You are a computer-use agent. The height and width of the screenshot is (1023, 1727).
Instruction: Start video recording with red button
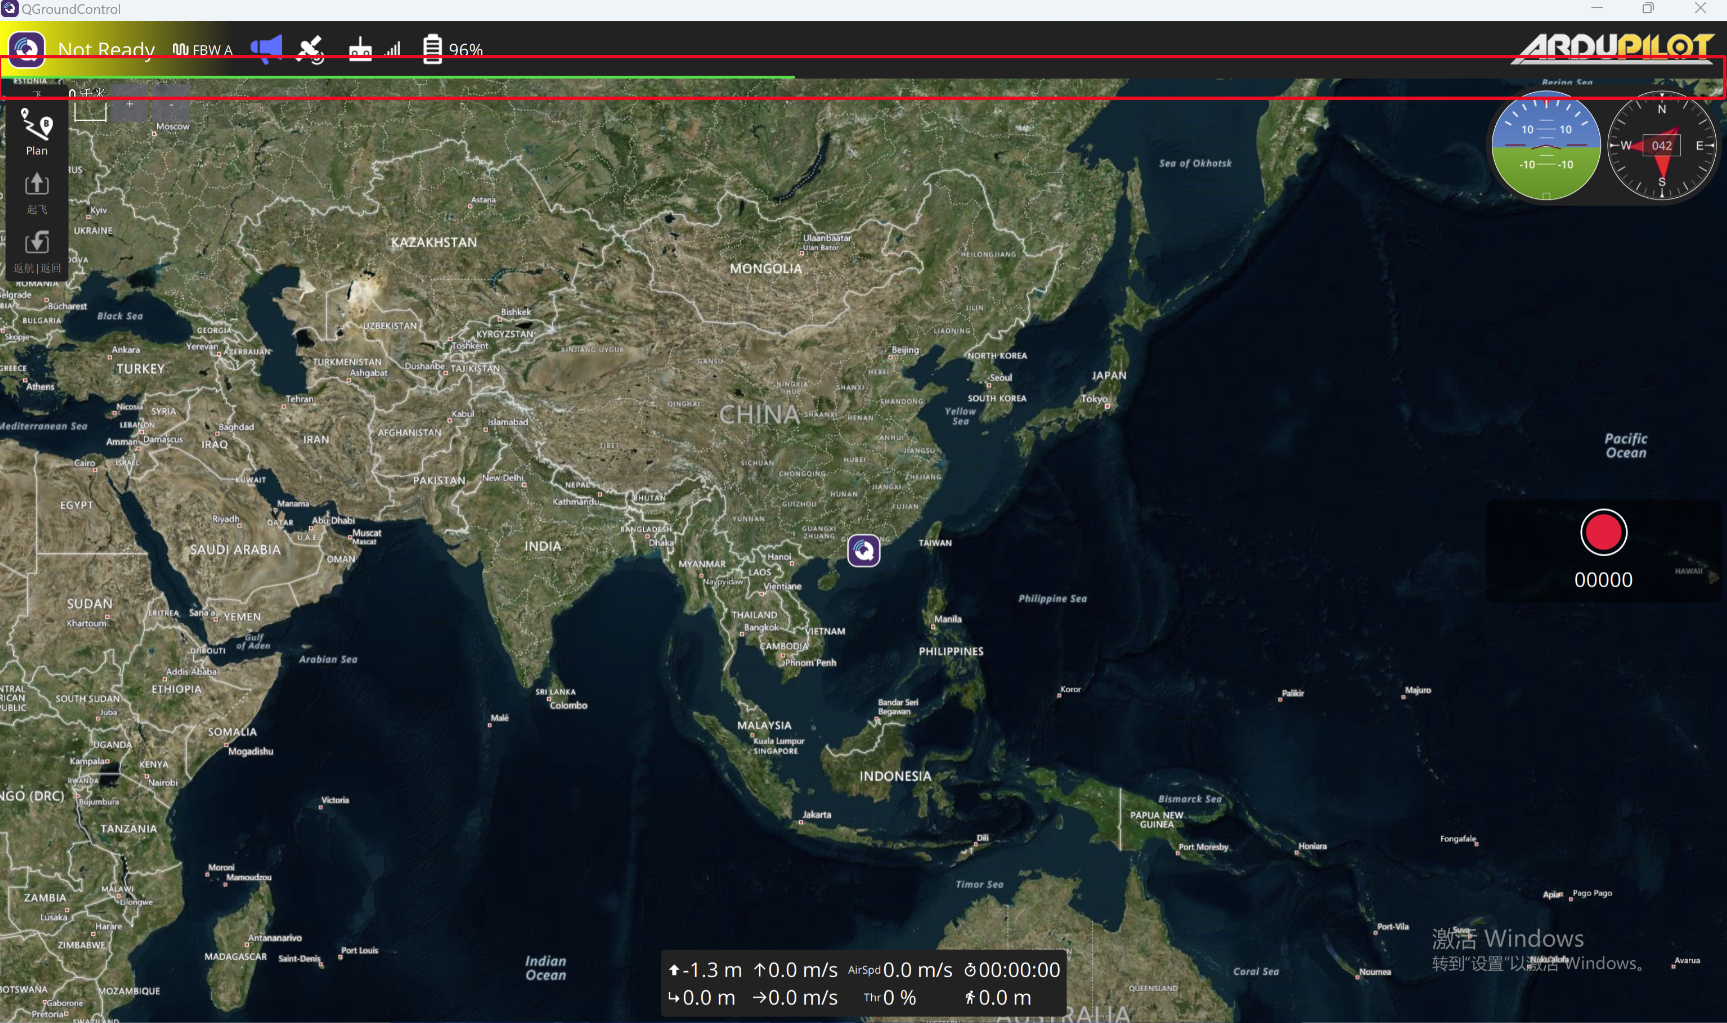pos(1603,532)
